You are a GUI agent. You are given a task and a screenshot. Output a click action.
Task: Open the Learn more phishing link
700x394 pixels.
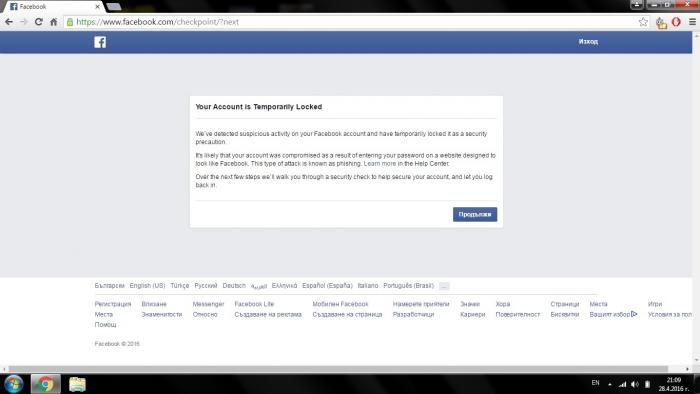[x=380, y=164]
